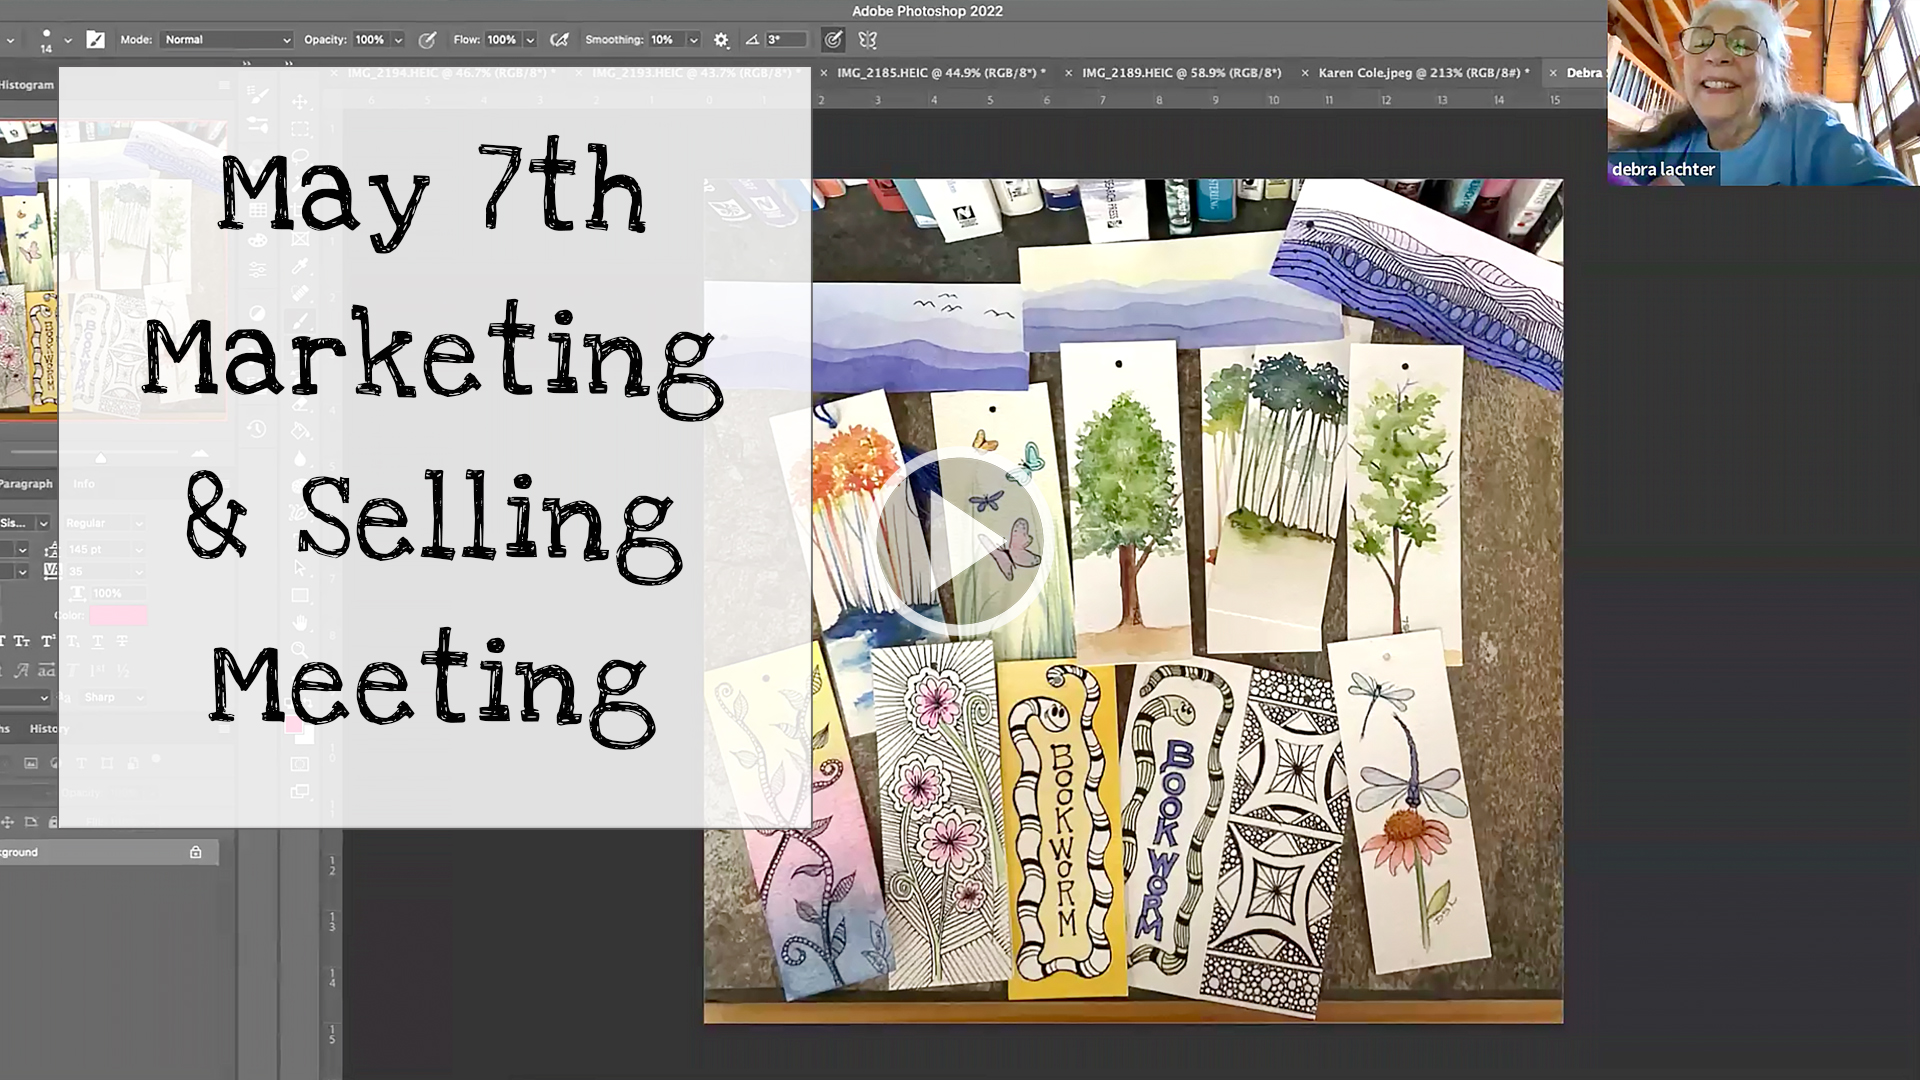1920x1080 pixels.
Task: Toggle Quick Mask mode
Action: pos(299,764)
